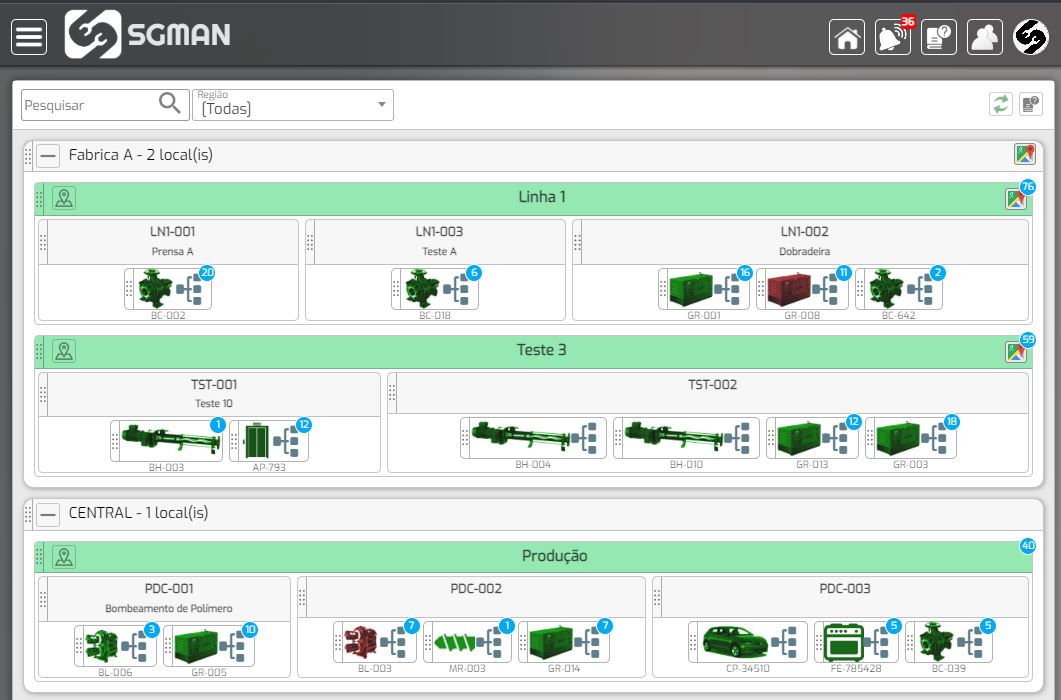Click the Pesquisar search field
Viewport: 1061px width, 700px height.
[x=90, y=103]
